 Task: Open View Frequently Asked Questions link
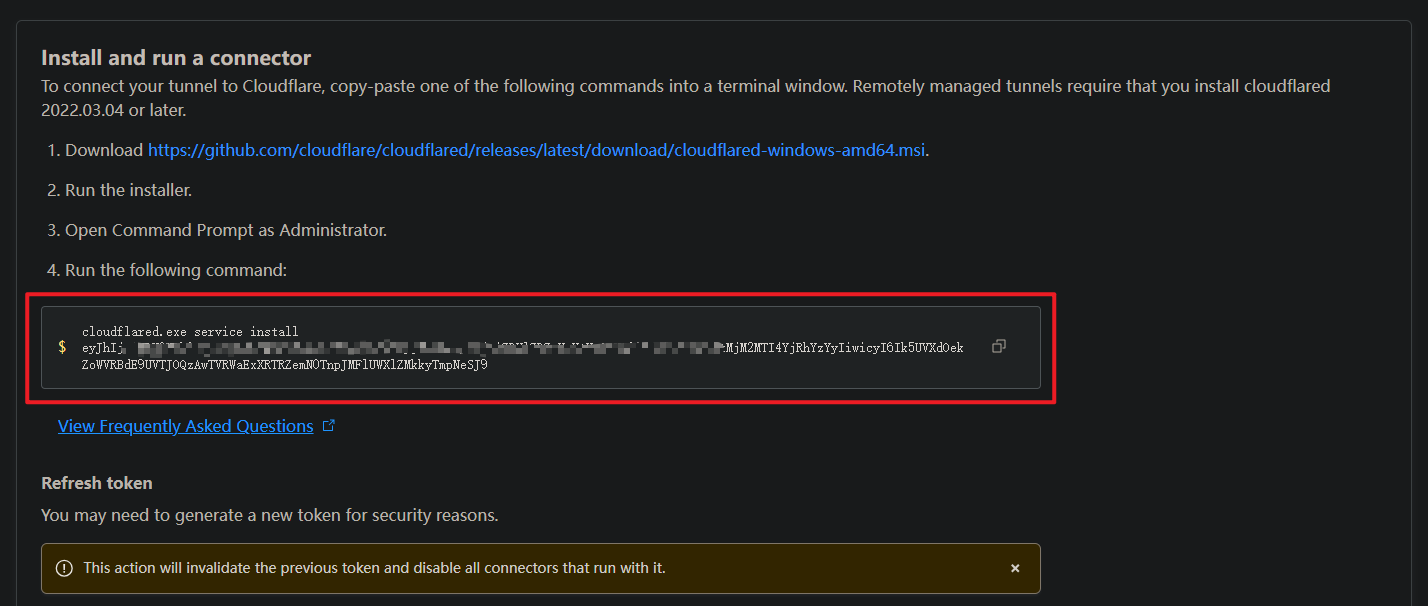click(x=186, y=426)
